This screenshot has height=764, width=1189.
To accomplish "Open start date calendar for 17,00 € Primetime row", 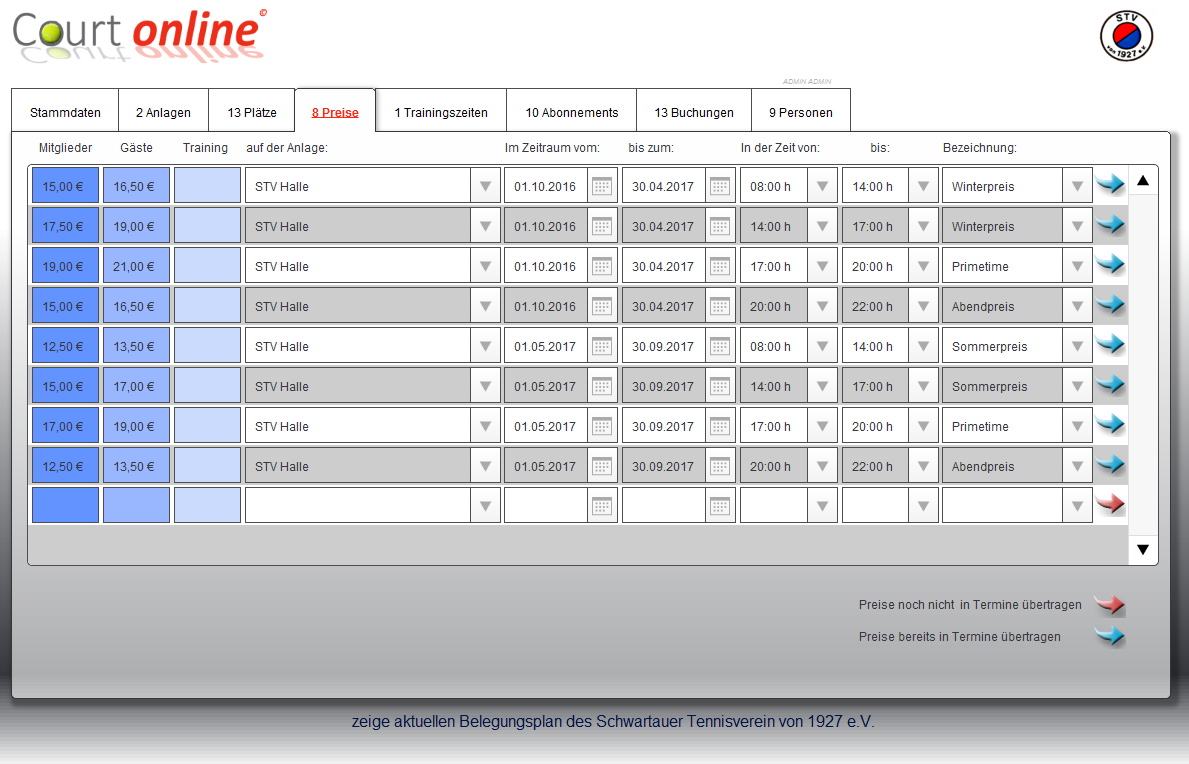I will point(602,427).
